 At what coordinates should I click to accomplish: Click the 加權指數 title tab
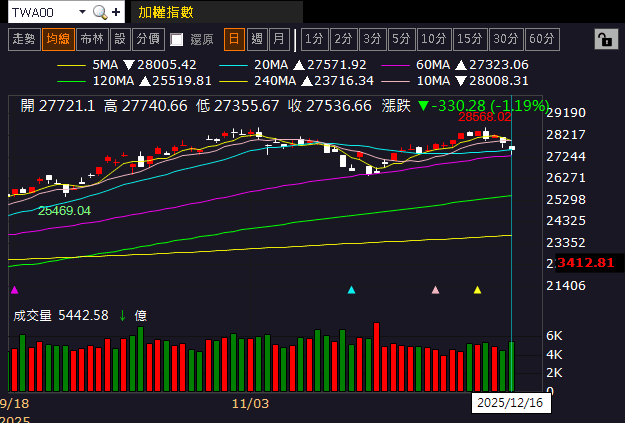(216, 12)
